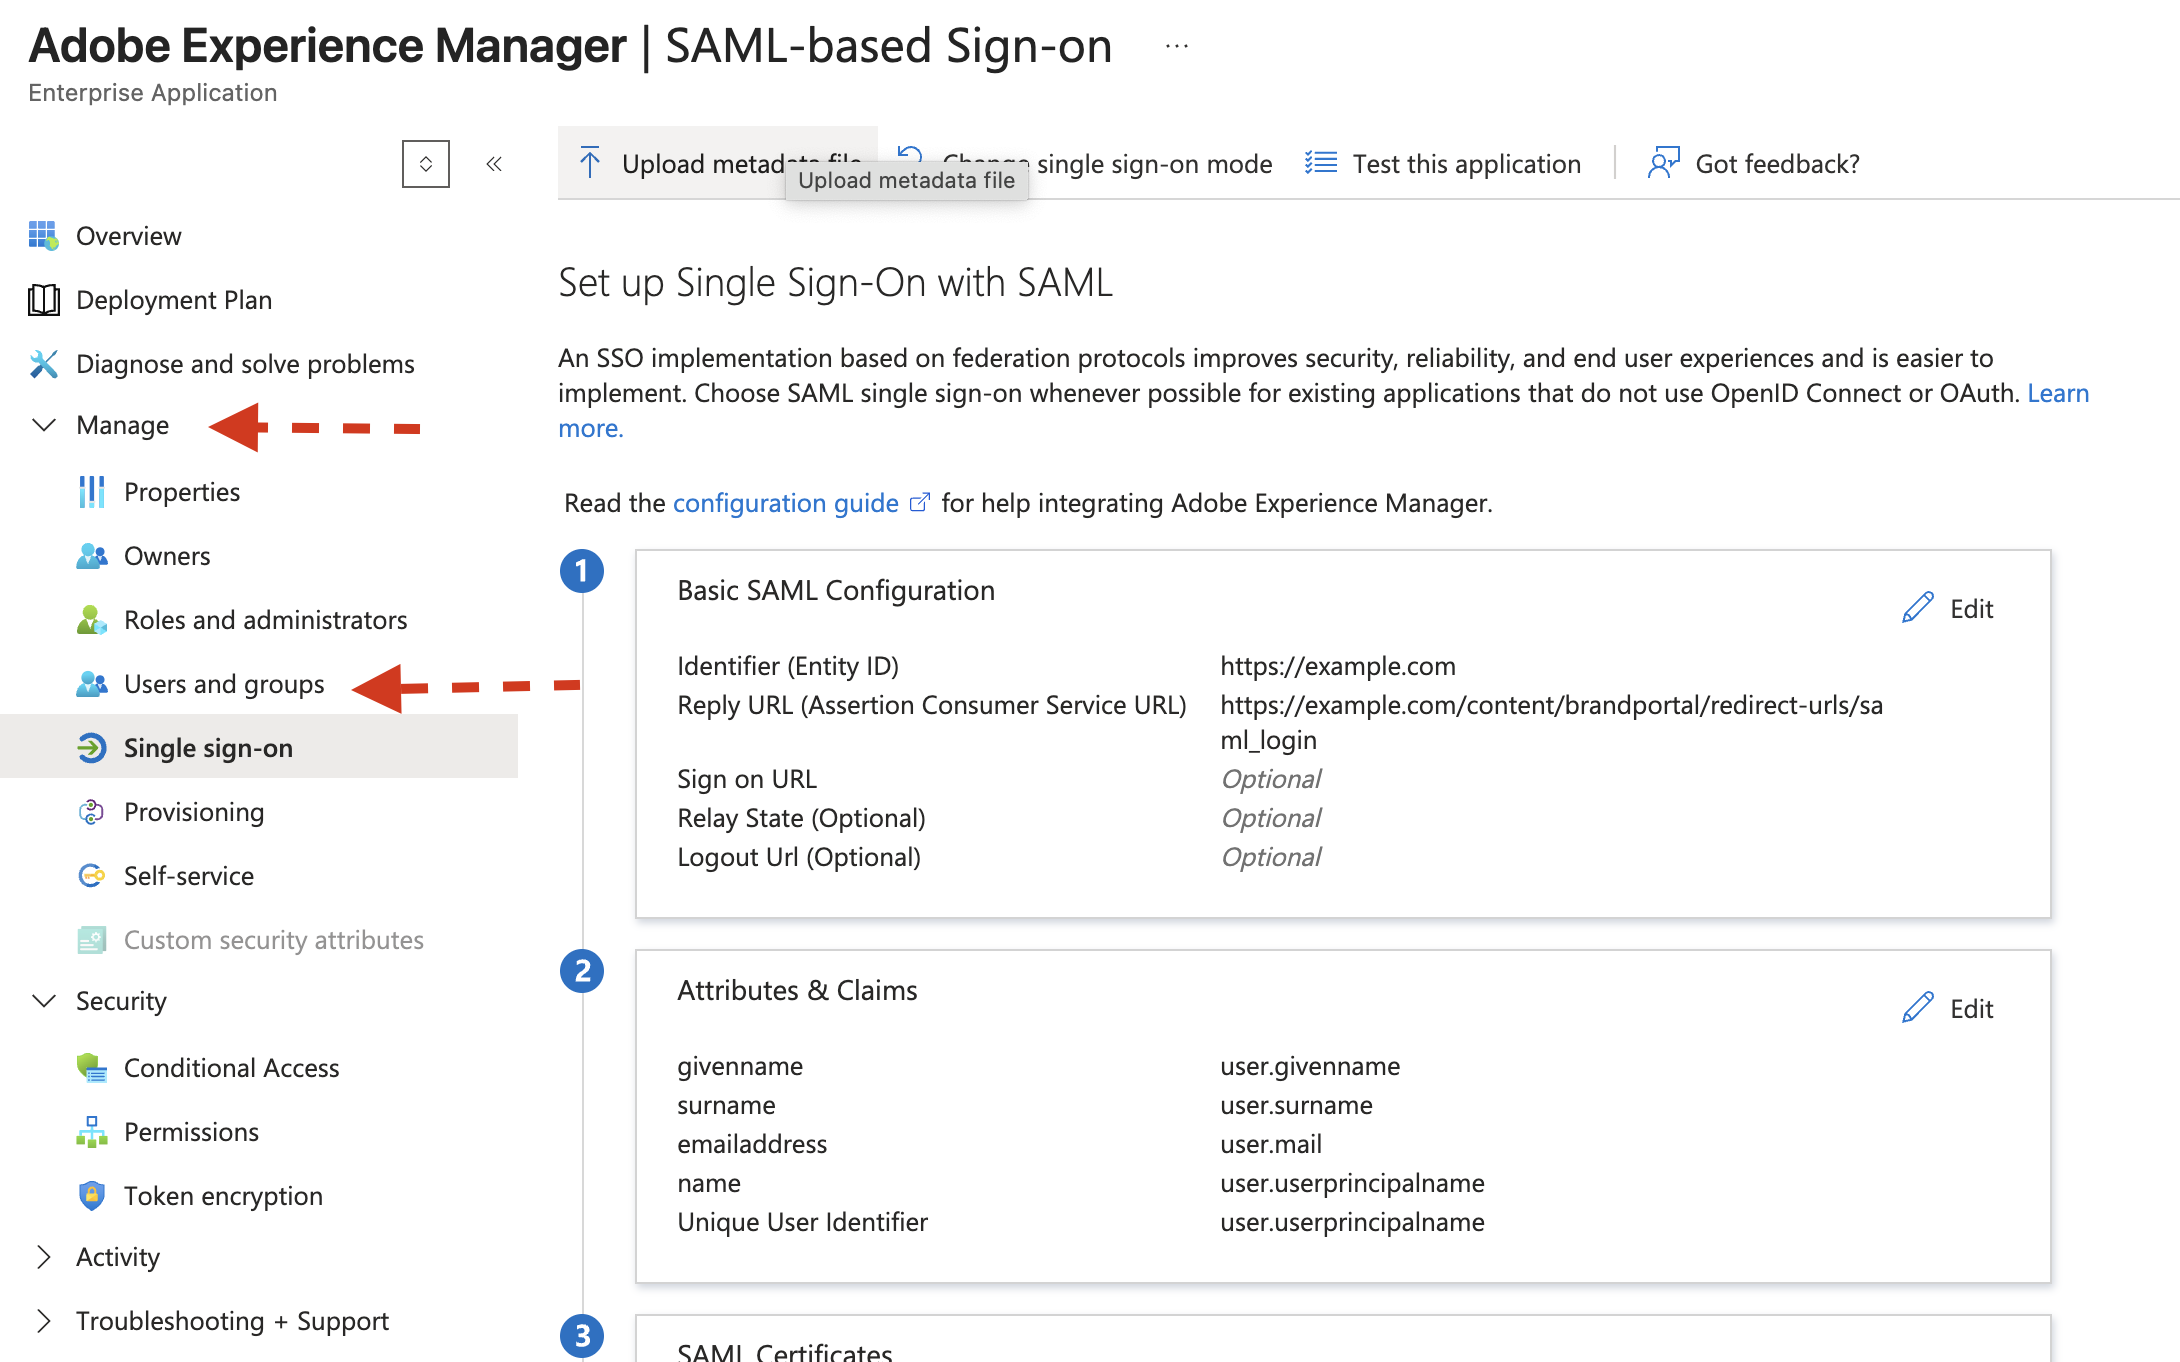Click the pencil icon for Attributes & Claims

coord(1917,1008)
